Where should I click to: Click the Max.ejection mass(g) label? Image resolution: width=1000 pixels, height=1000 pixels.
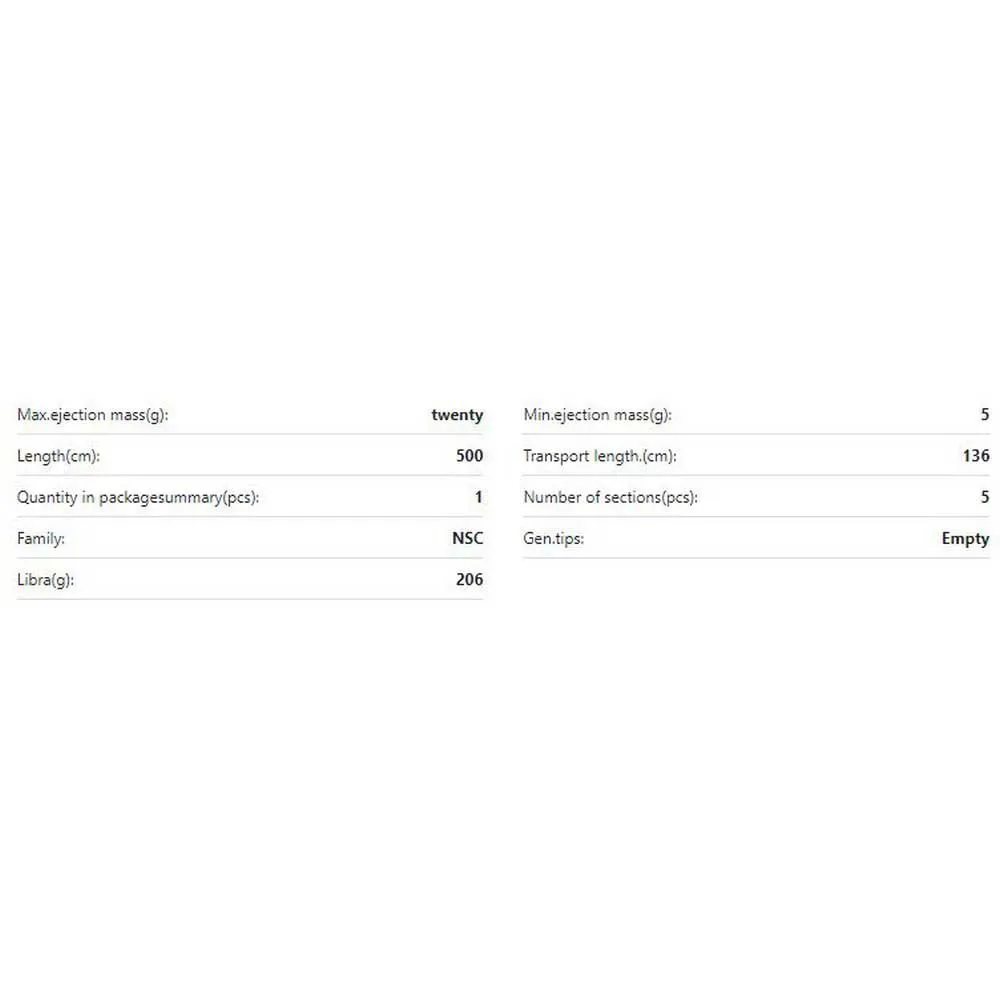93,415
